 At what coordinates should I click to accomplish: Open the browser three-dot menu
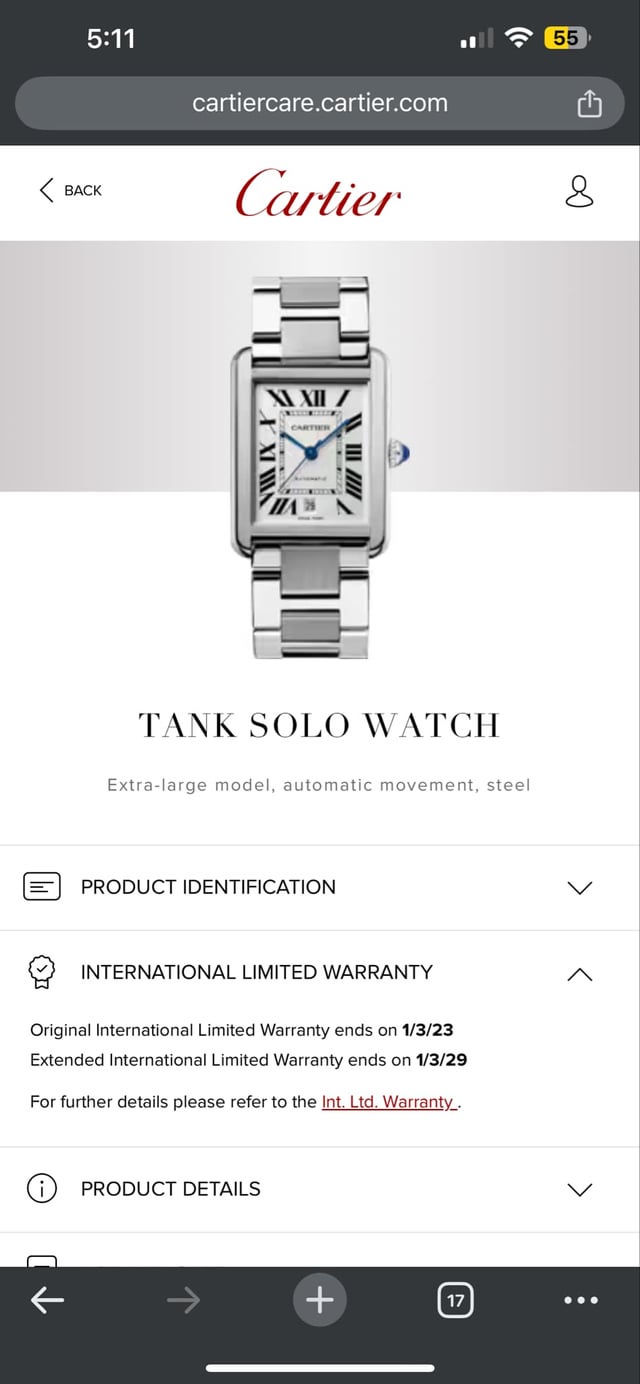point(581,1300)
